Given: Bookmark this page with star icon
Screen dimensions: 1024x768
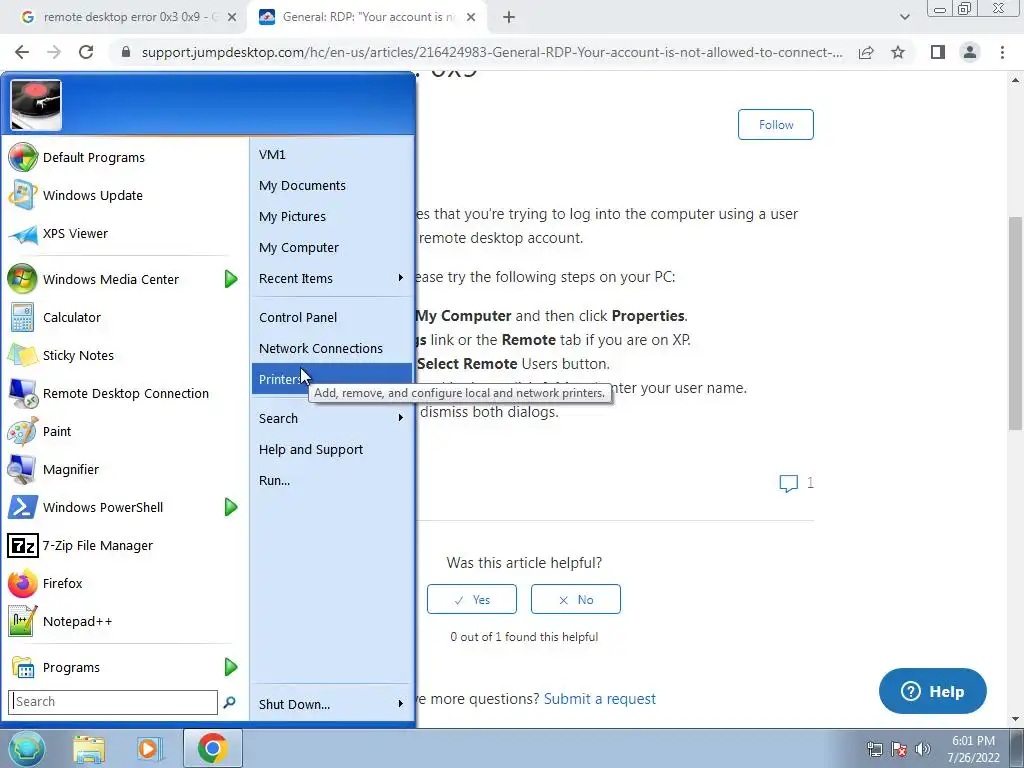Looking at the screenshot, I should pos(898,52).
